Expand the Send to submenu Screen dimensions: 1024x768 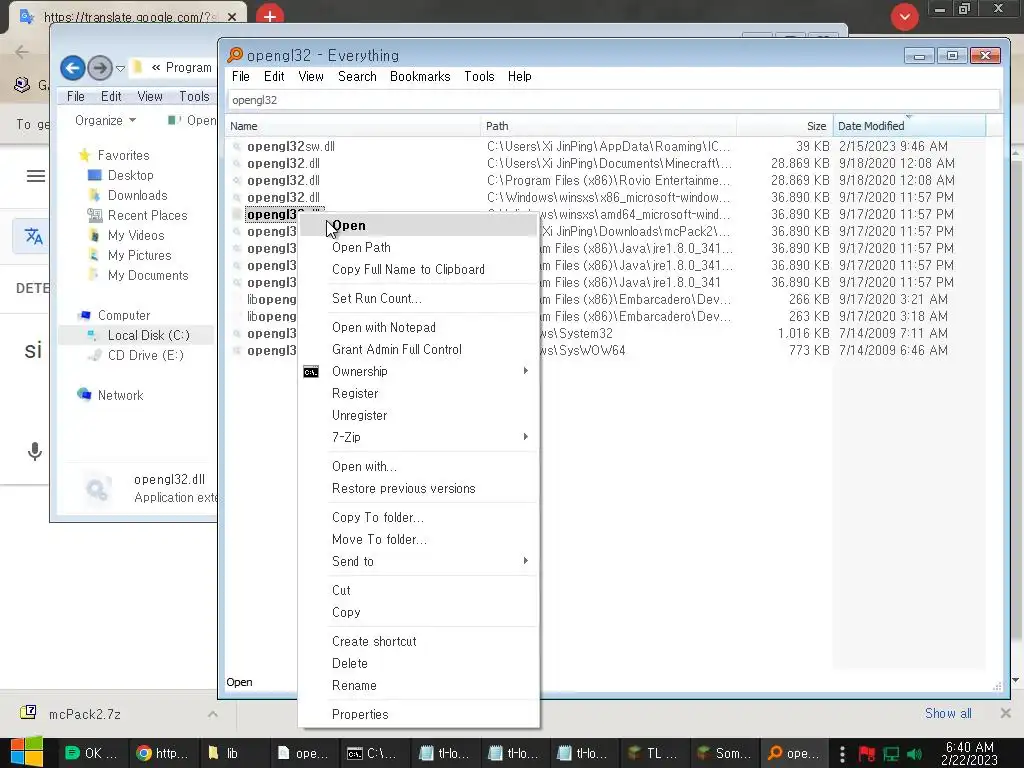tap(418, 562)
